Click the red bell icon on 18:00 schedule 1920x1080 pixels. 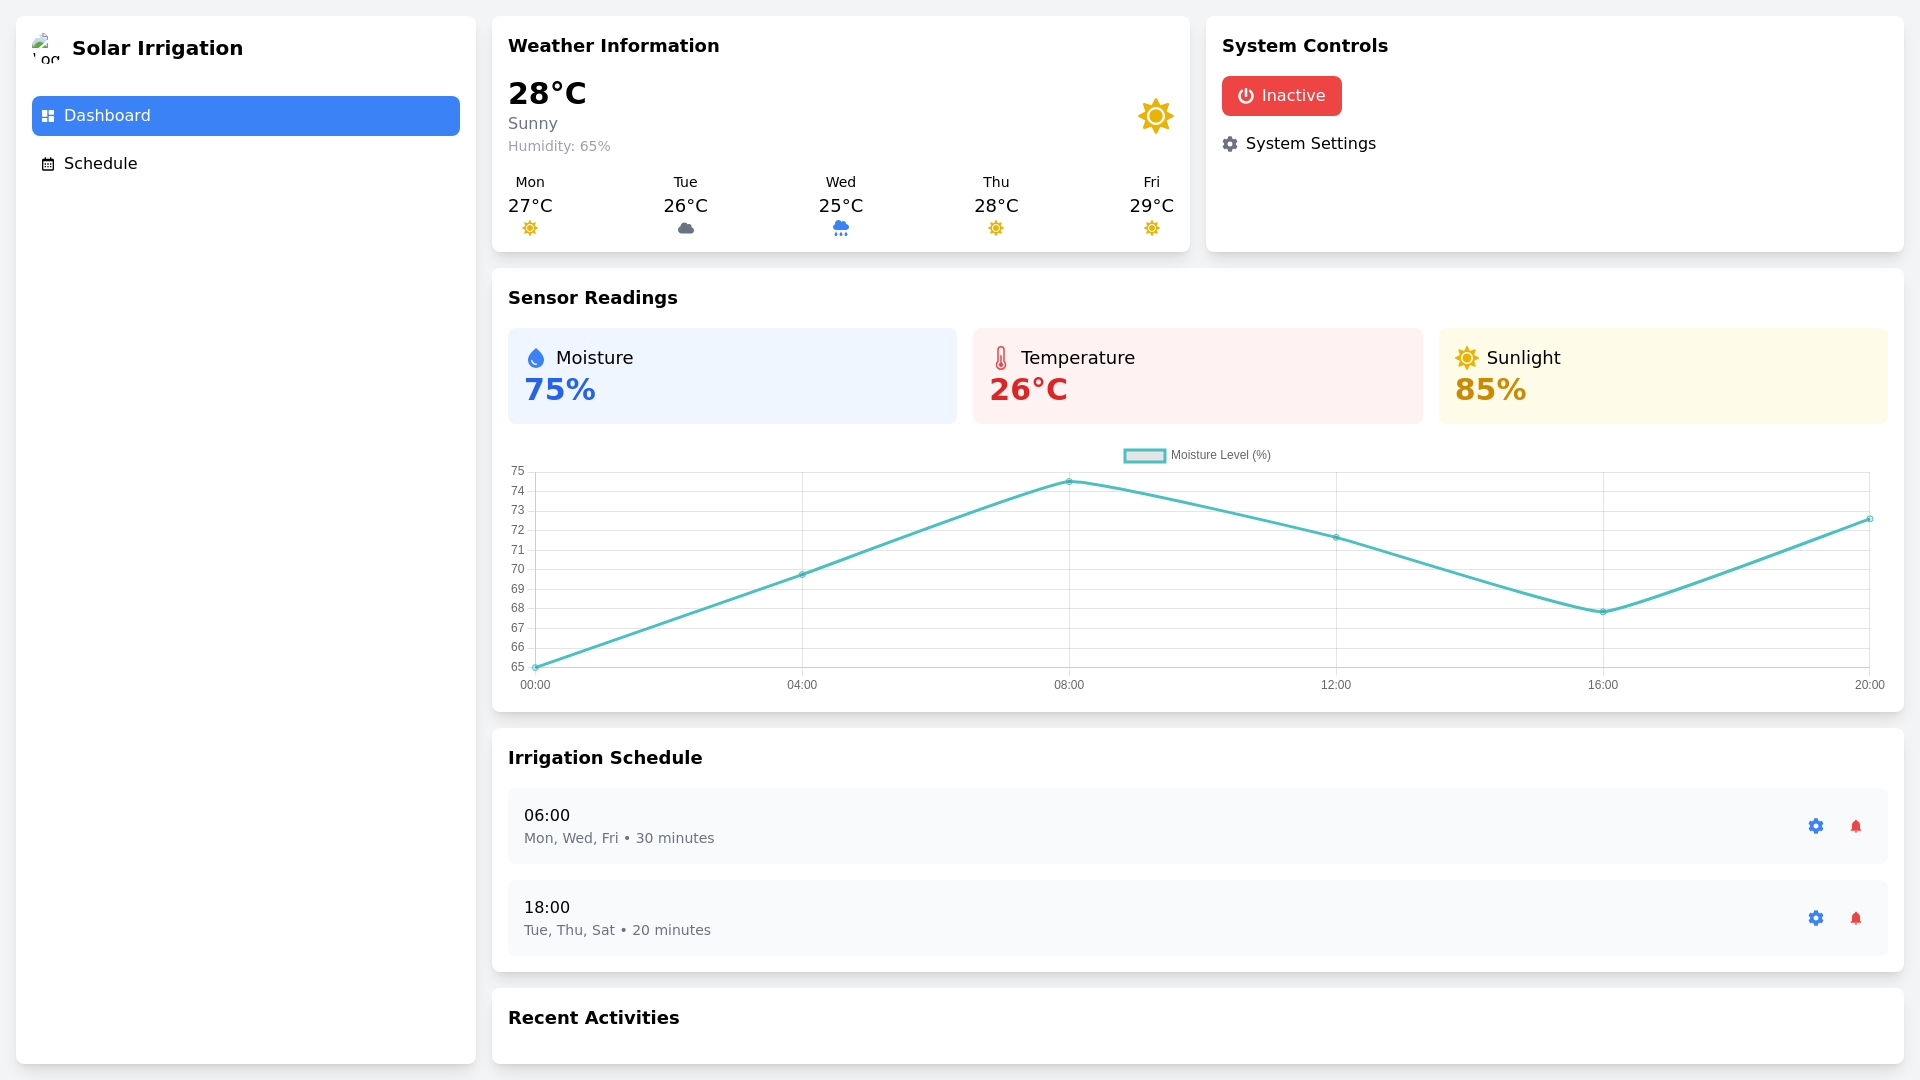tap(1856, 918)
